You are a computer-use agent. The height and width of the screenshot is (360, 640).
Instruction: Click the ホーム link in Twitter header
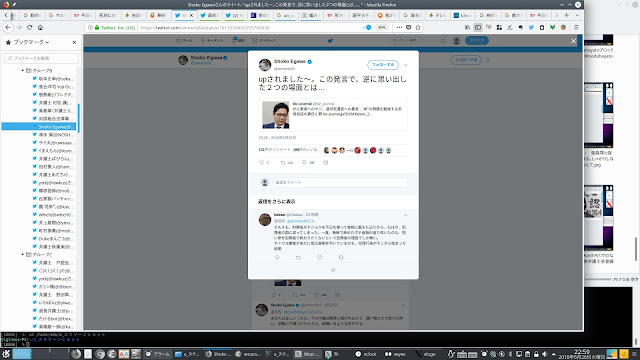184,40
